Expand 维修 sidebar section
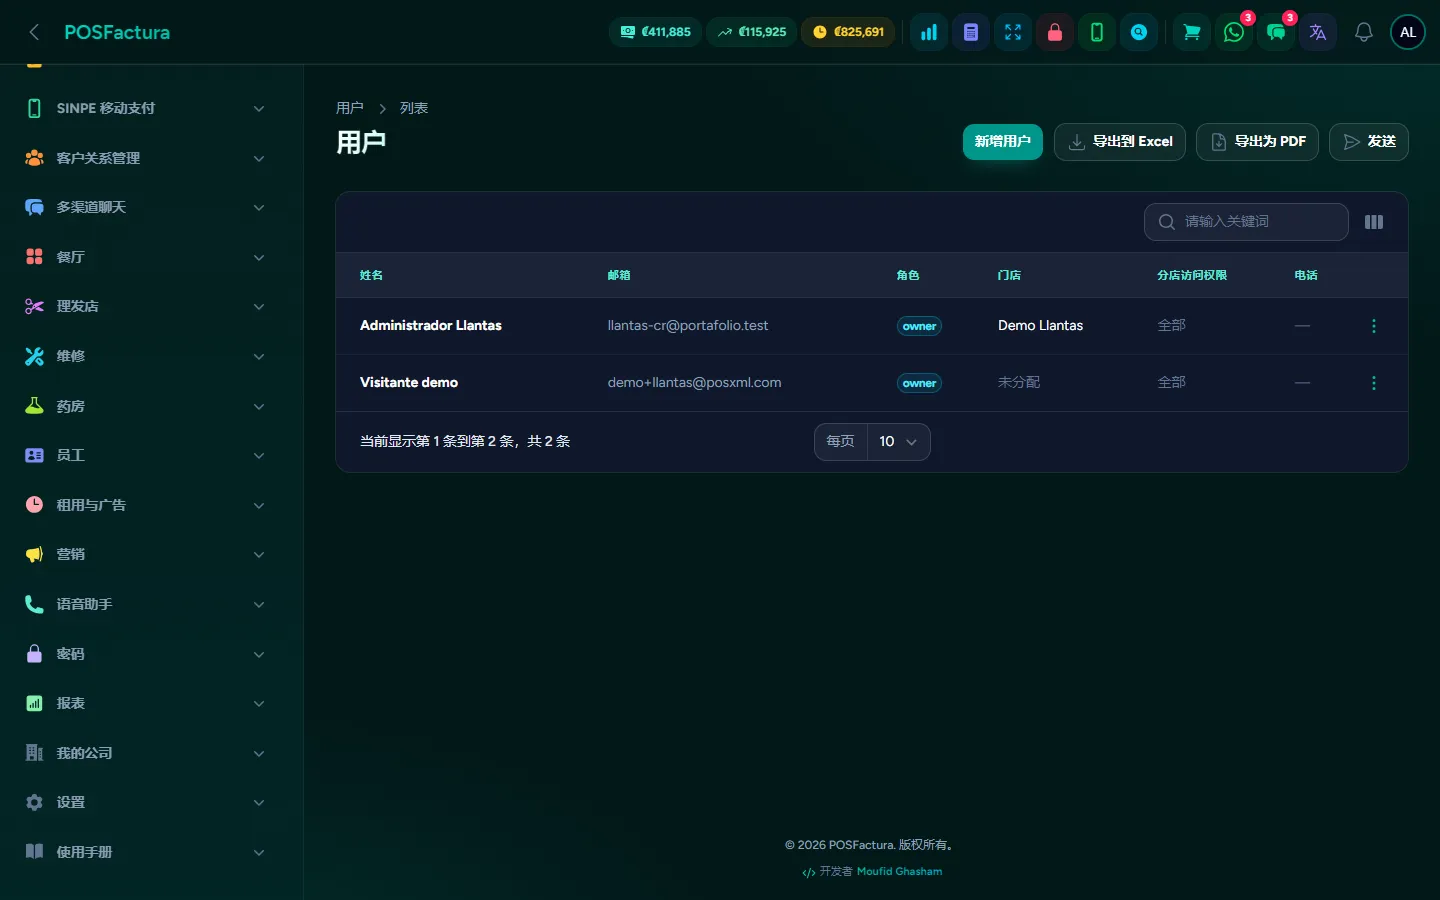The width and height of the screenshot is (1440, 900). point(145,356)
